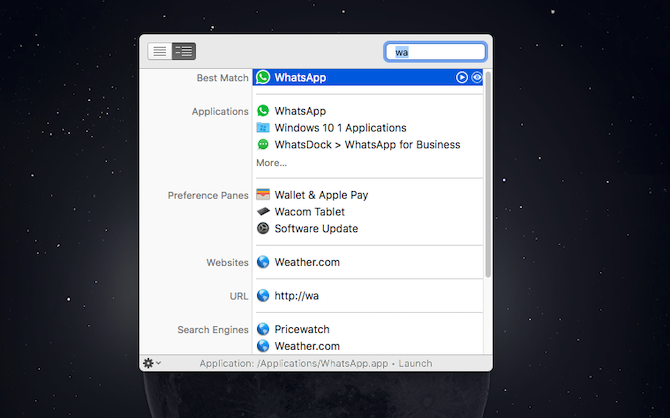Select 'Pricewatch' search engine

pos(302,330)
